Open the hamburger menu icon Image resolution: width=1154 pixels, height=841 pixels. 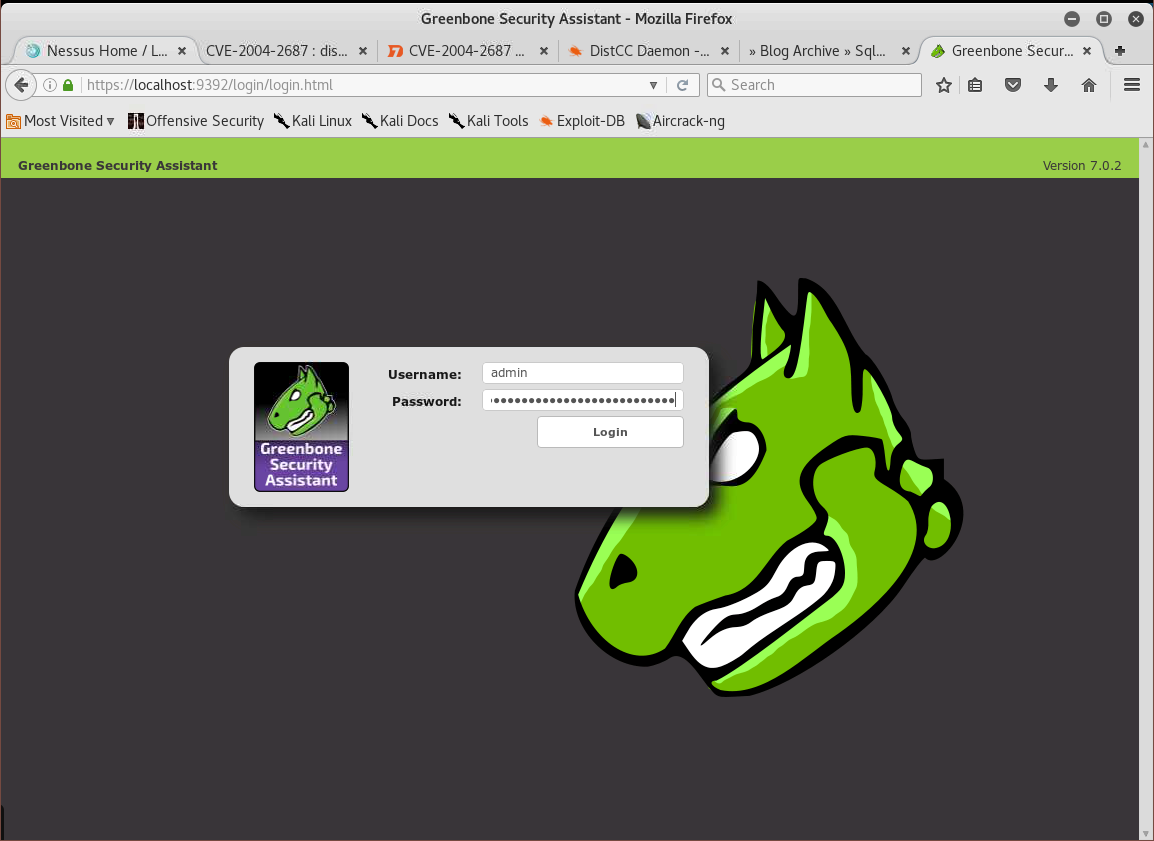(x=1132, y=85)
